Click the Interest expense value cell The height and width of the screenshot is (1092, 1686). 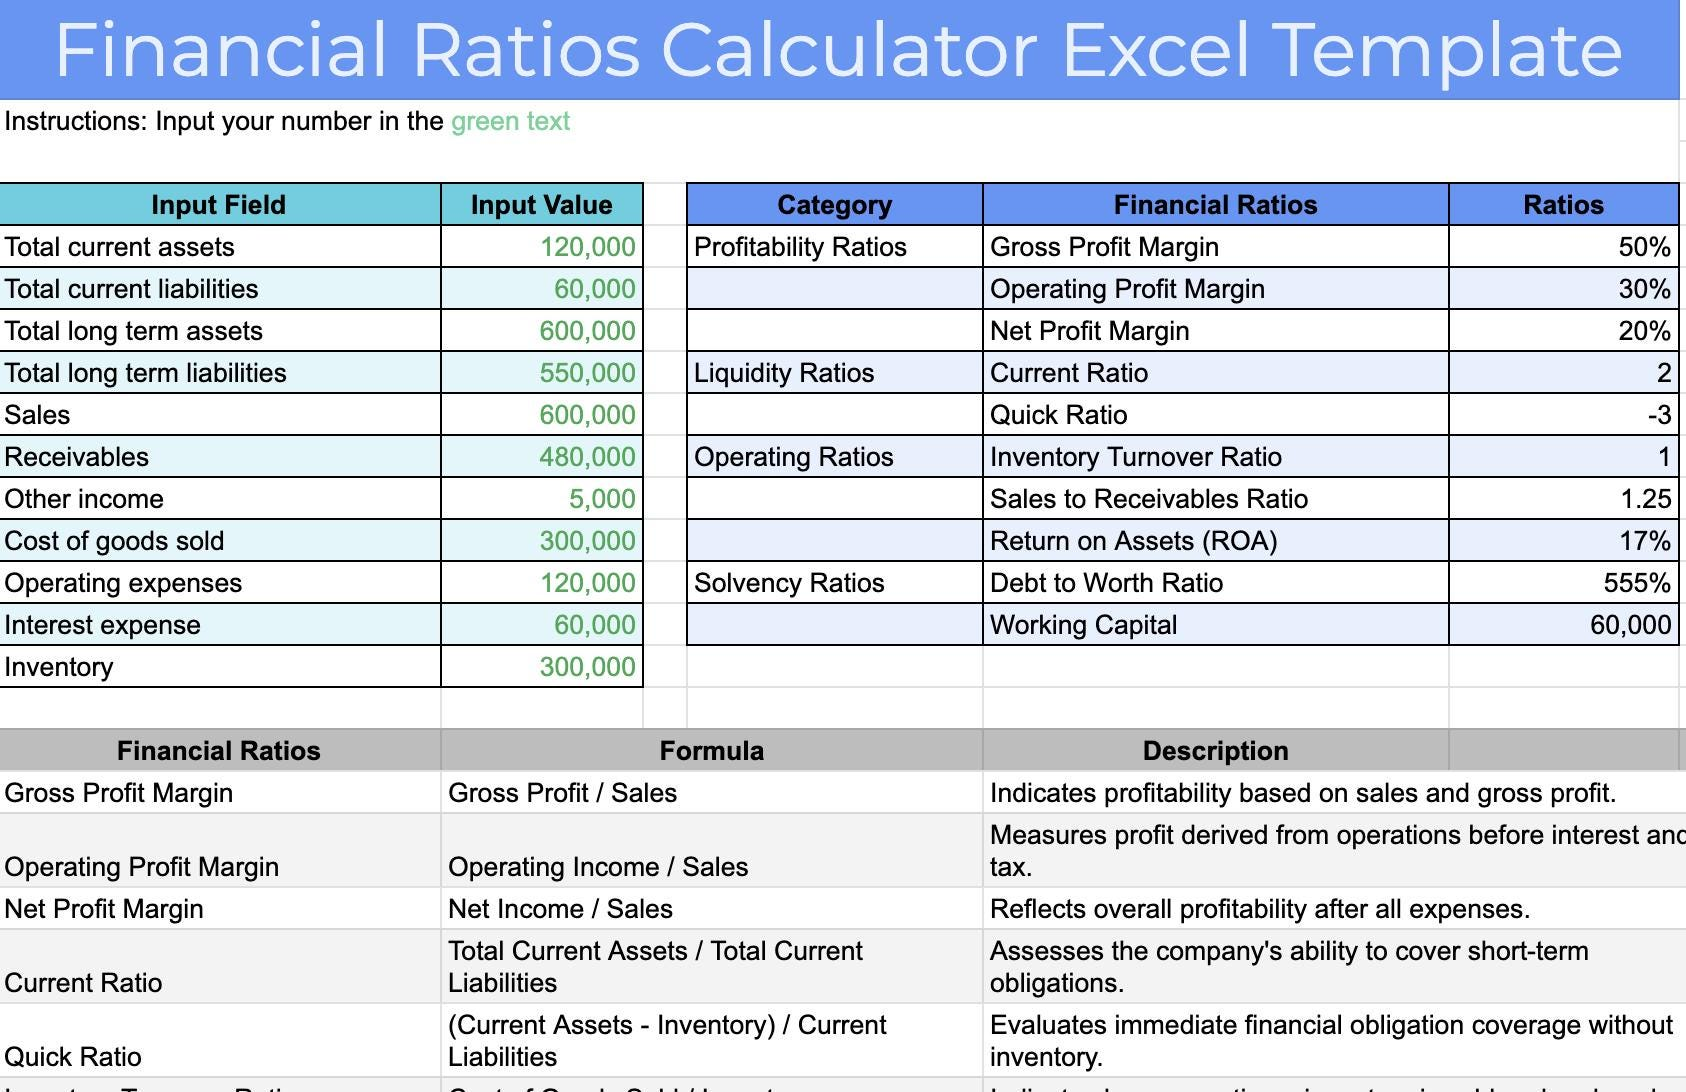point(594,625)
